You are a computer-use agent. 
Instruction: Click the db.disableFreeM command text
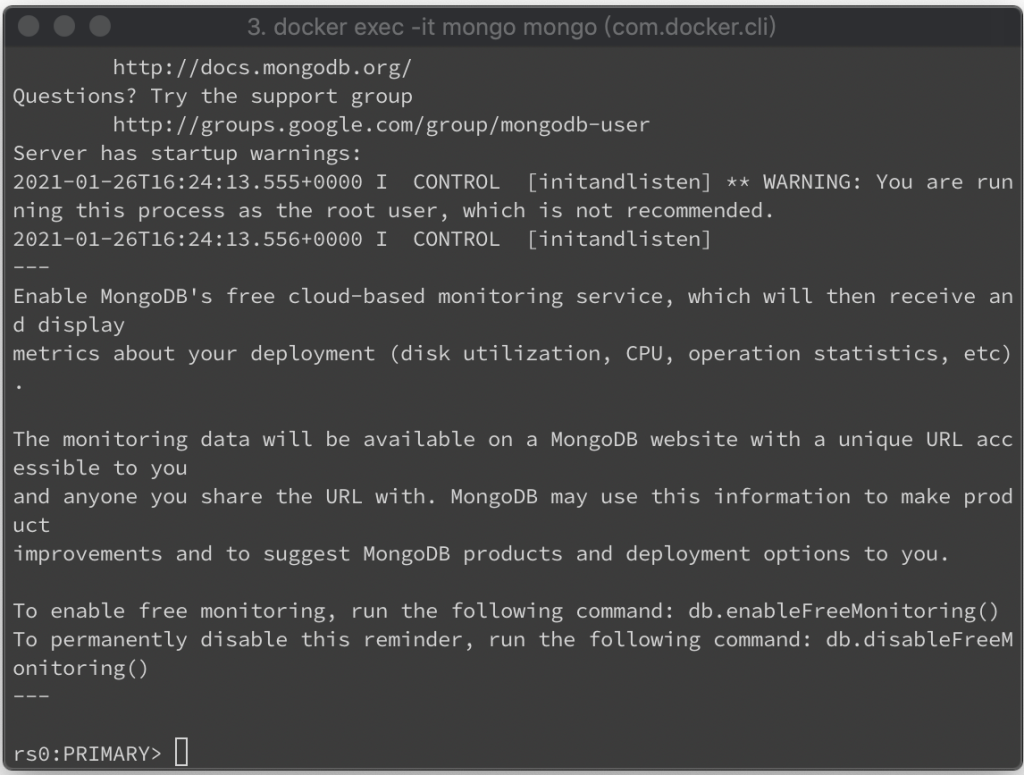(x=919, y=639)
